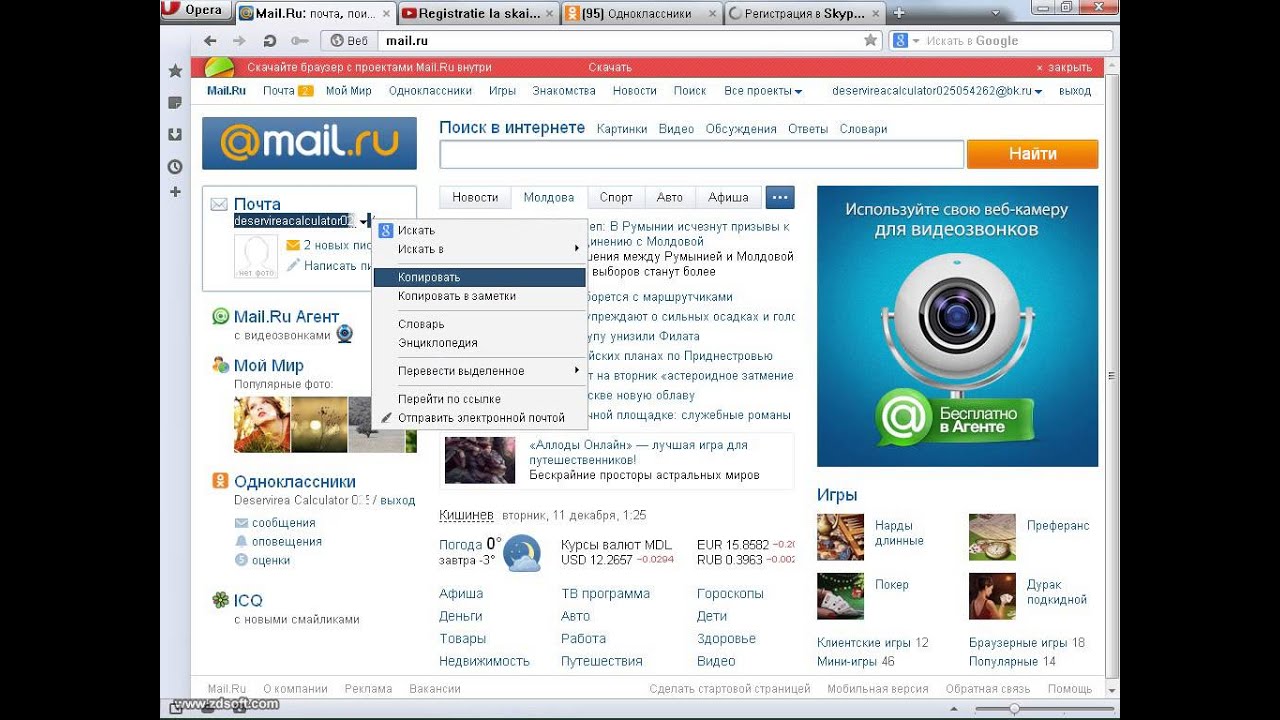
Task: Expand the Все проекты dropdown
Action: [x=763, y=91]
